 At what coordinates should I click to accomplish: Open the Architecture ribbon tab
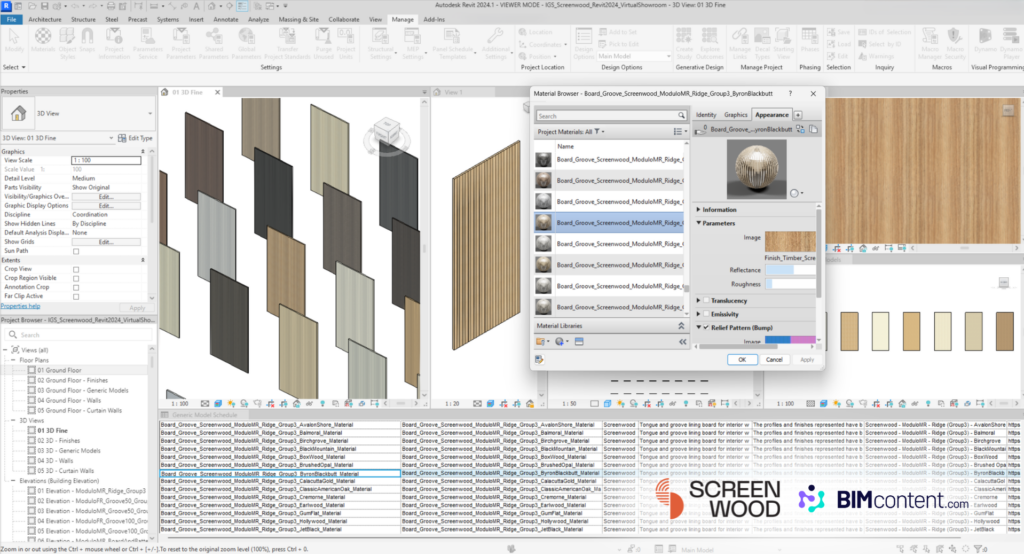[44, 20]
